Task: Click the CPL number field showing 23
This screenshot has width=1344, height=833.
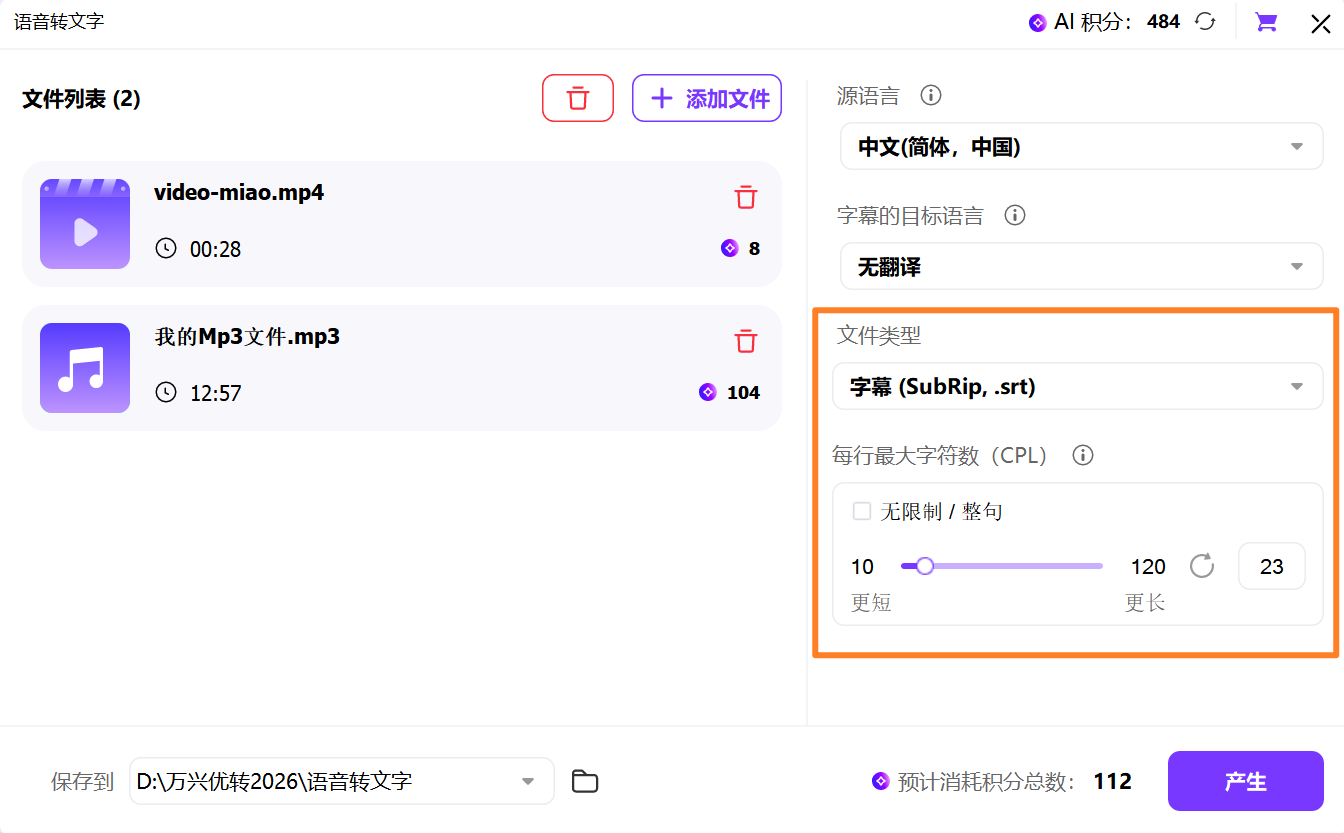Action: [x=1271, y=567]
